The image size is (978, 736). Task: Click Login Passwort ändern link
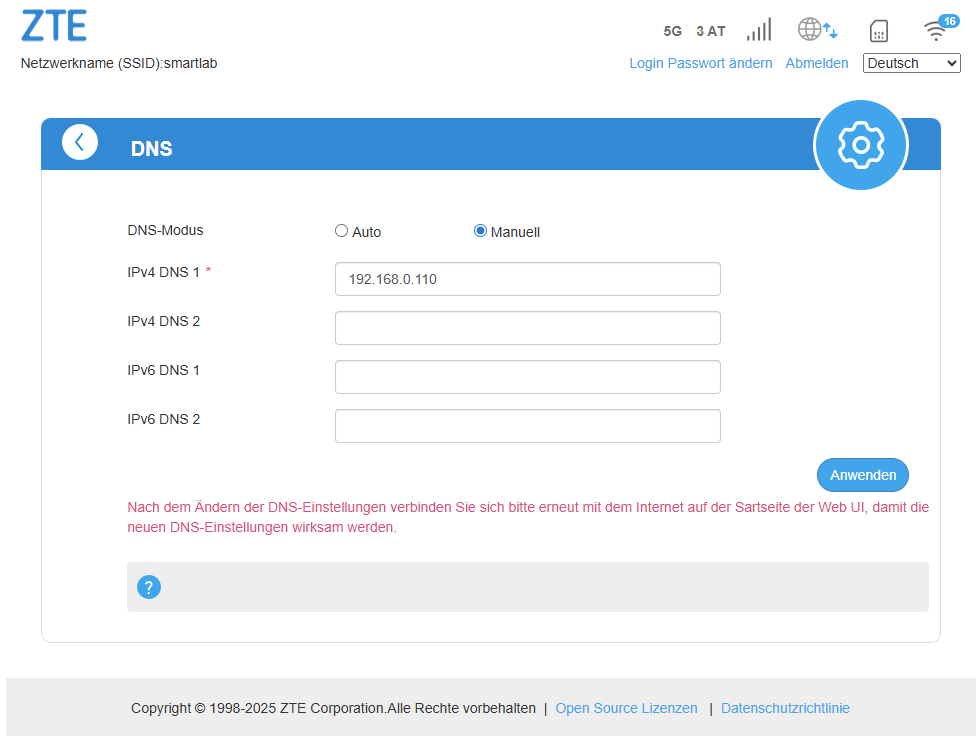pos(700,63)
